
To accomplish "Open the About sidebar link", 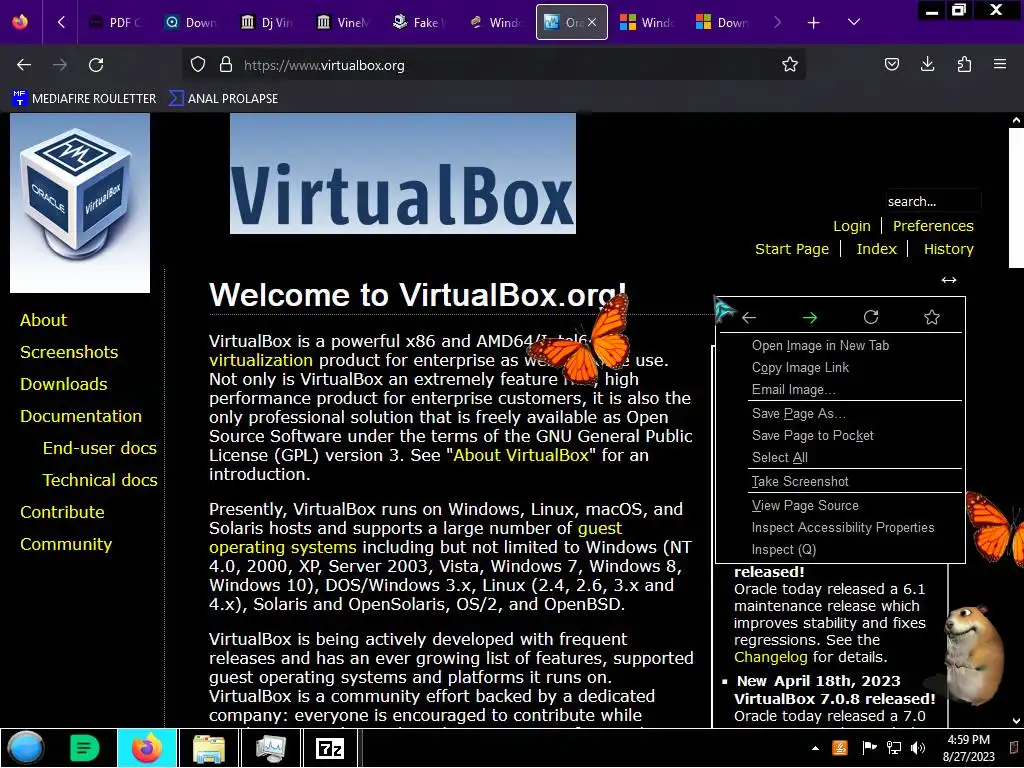I will (x=43, y=320).
